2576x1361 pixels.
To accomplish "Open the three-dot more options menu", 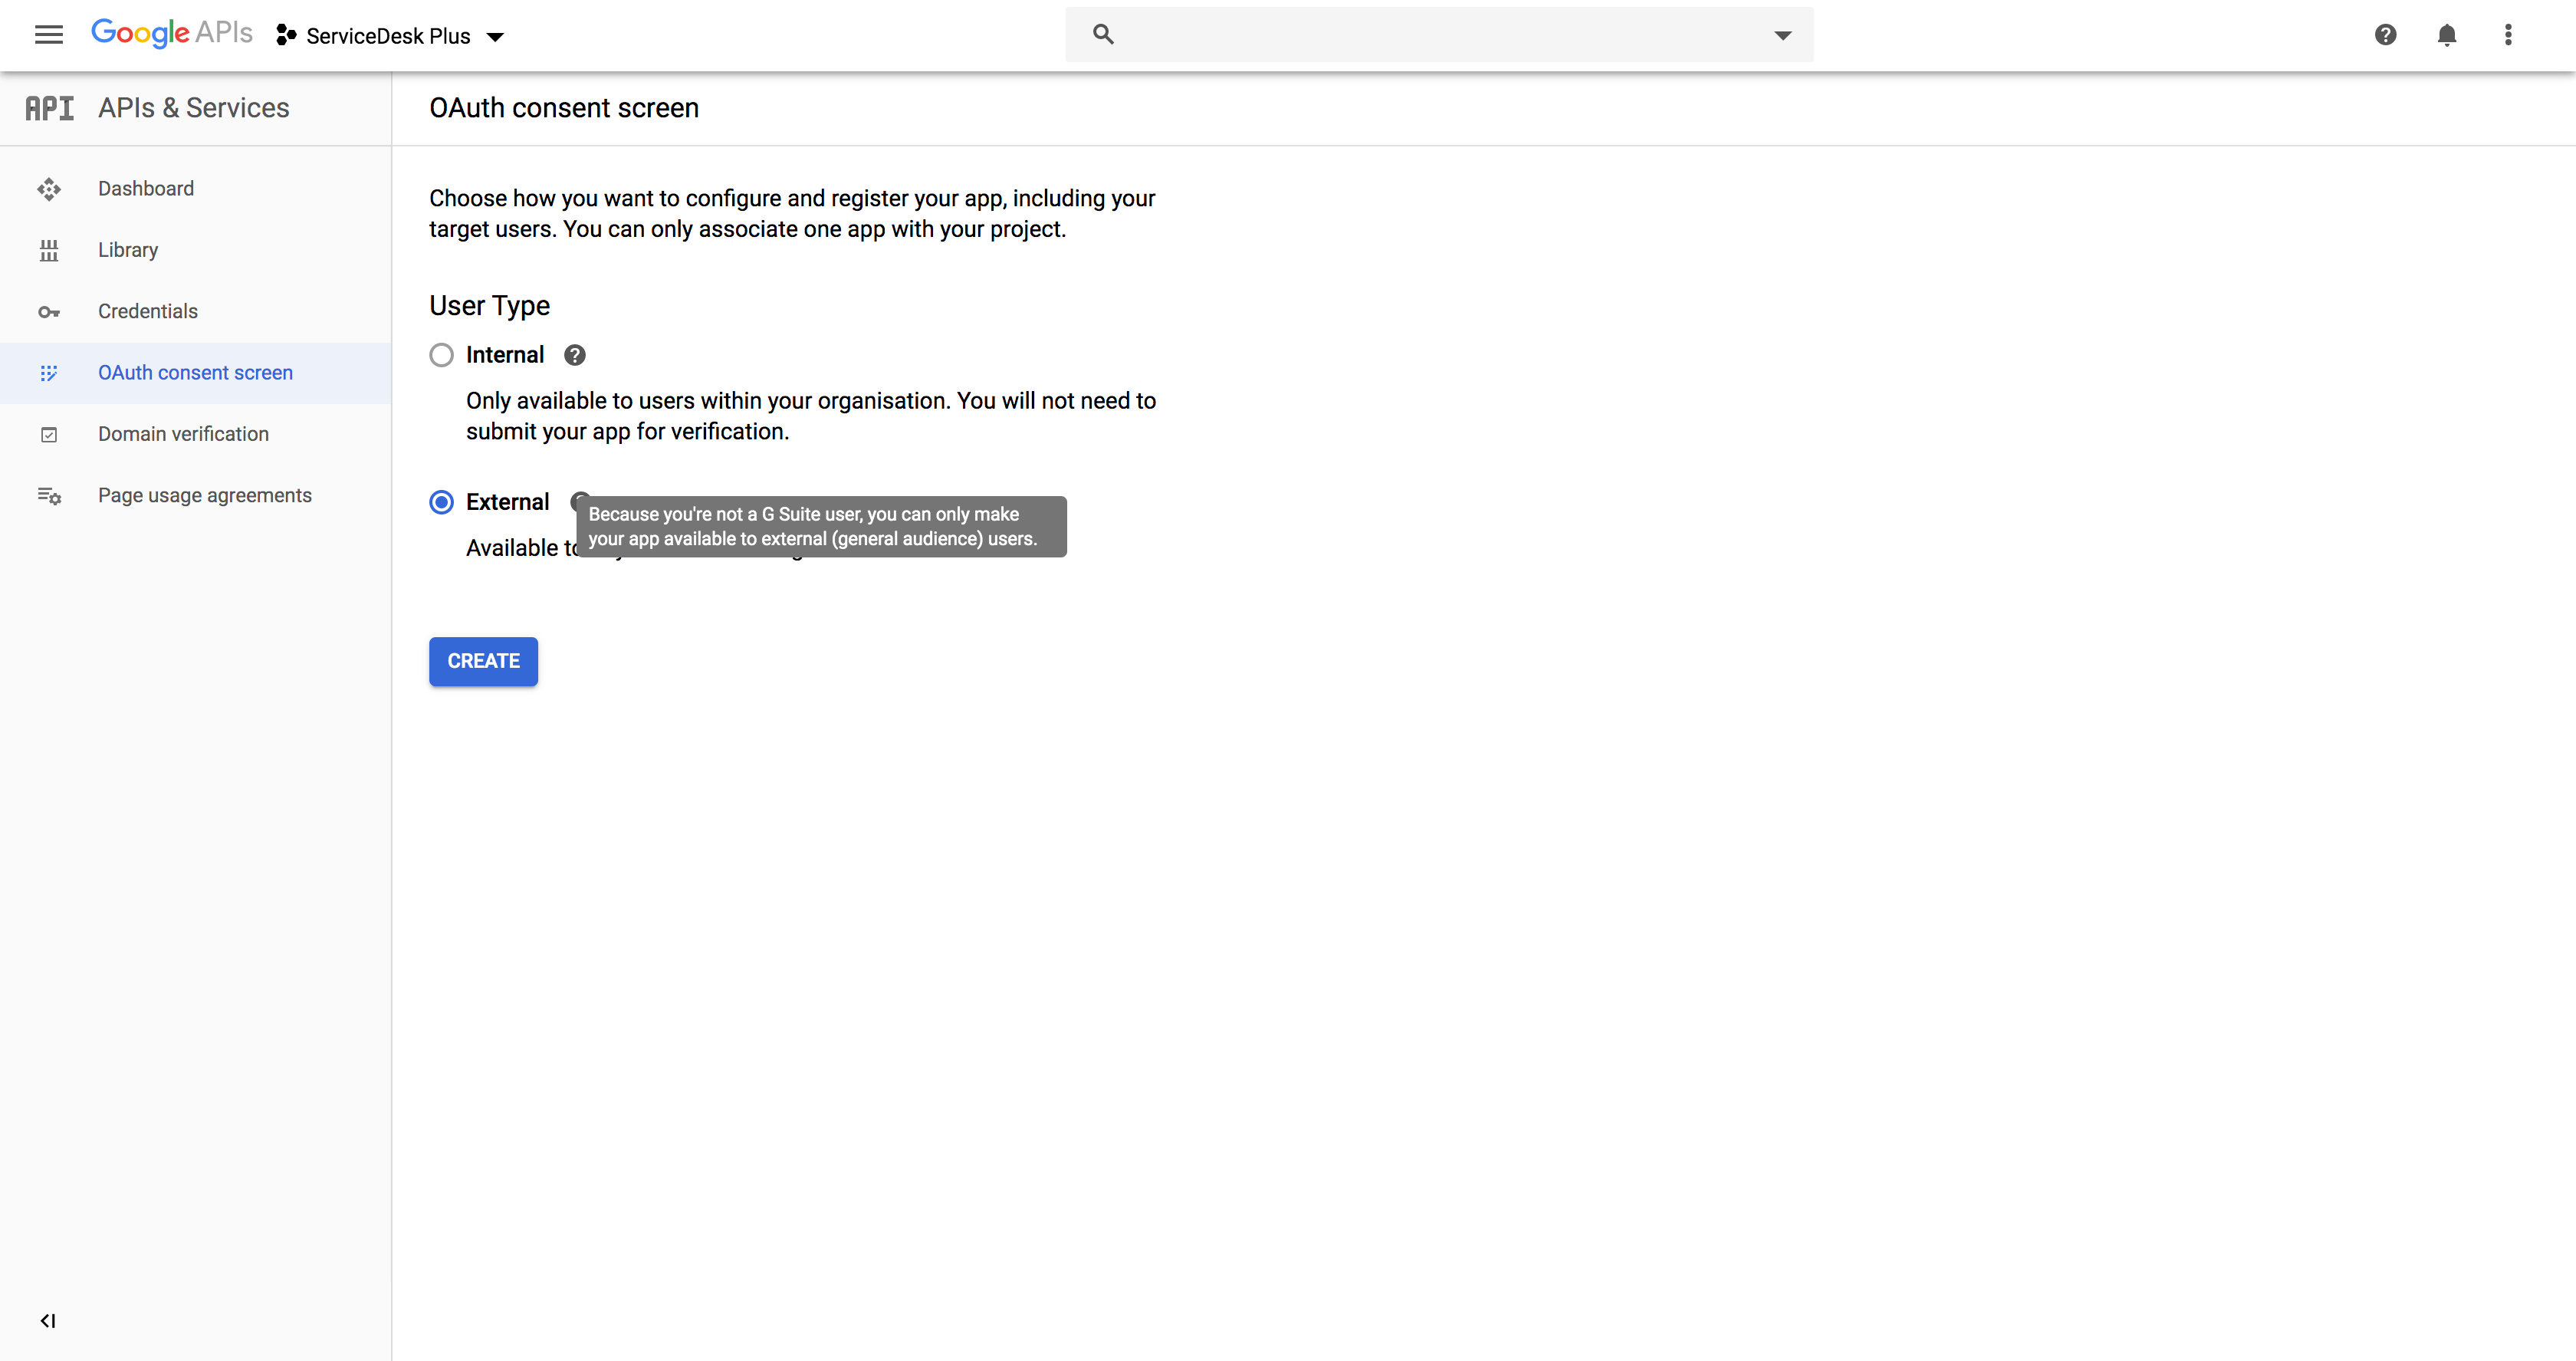I will click(x=2507, y=35).
